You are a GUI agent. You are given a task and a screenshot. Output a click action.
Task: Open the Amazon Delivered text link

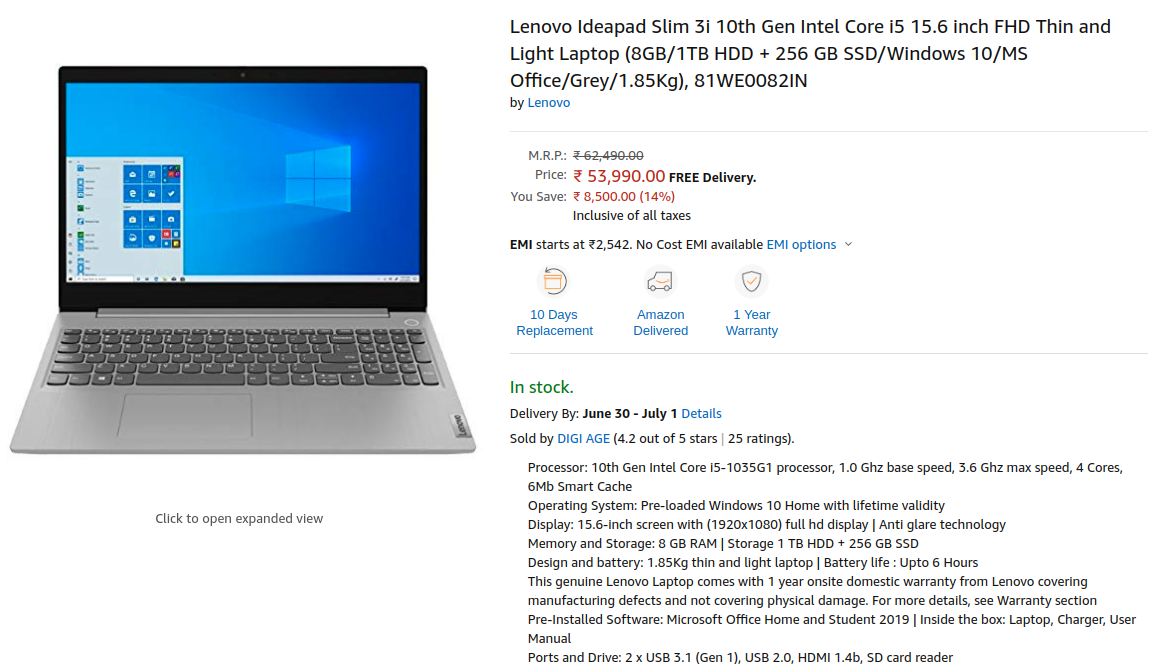(660, 323)
